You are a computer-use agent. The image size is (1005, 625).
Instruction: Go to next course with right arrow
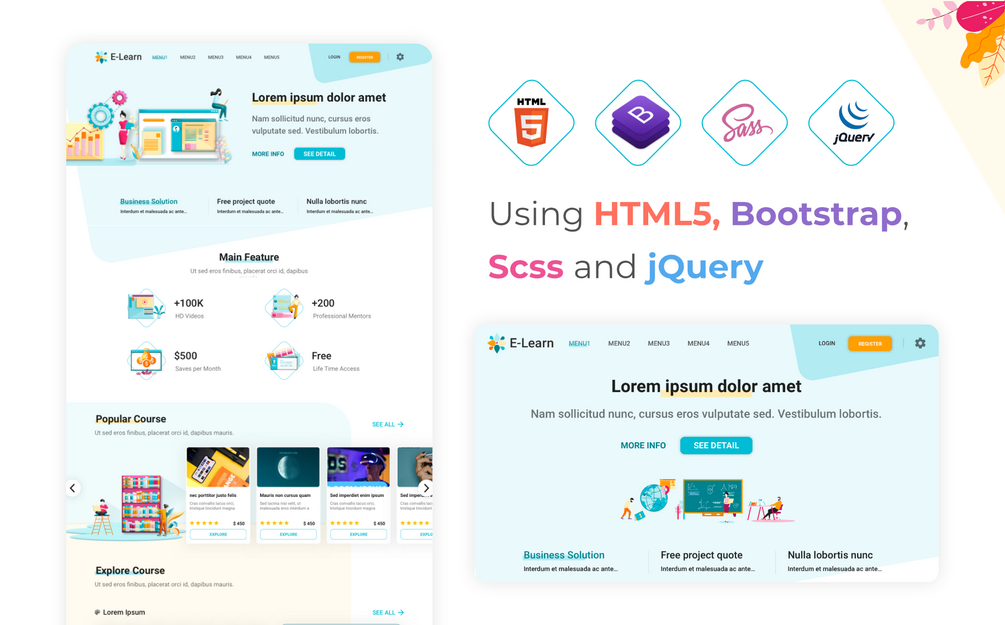pyautogui.click(x=426, y=488)
